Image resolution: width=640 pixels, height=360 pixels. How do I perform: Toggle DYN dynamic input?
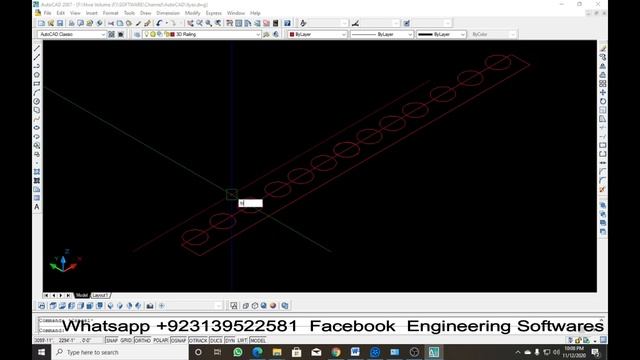tap(230, 340)
